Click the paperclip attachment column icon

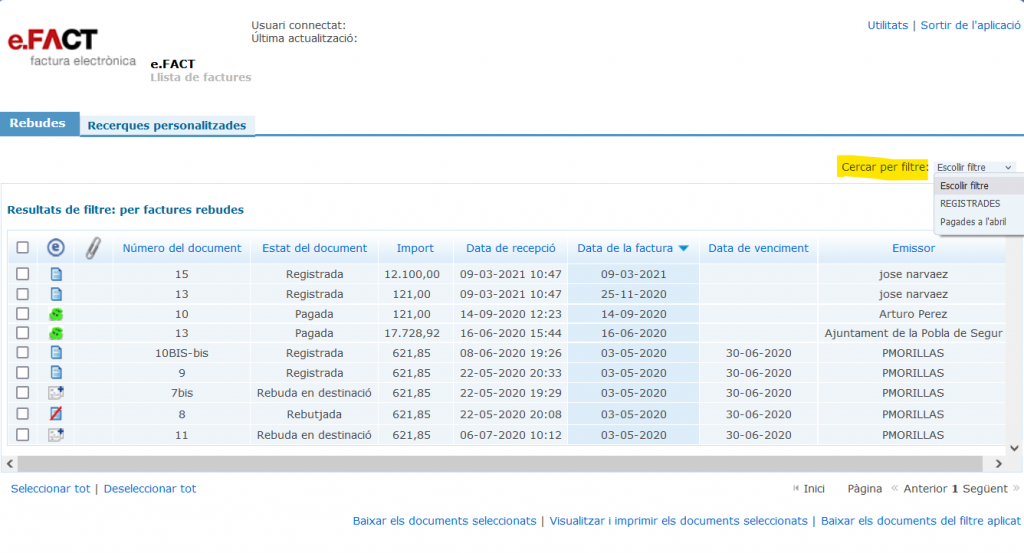click(x=92, y=248)
